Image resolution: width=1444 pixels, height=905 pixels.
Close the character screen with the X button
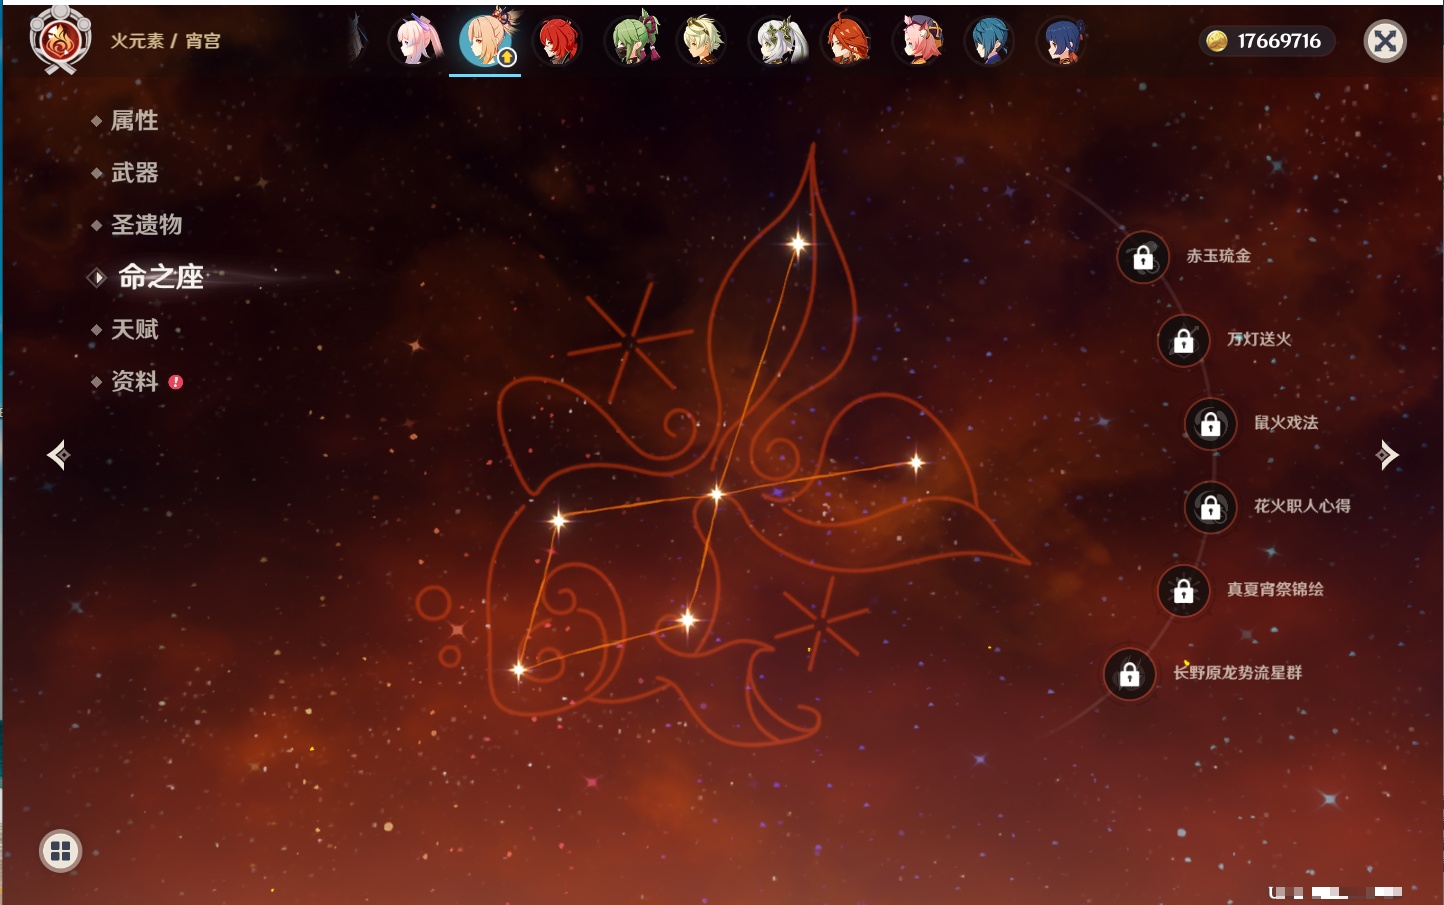point(1385,41)
